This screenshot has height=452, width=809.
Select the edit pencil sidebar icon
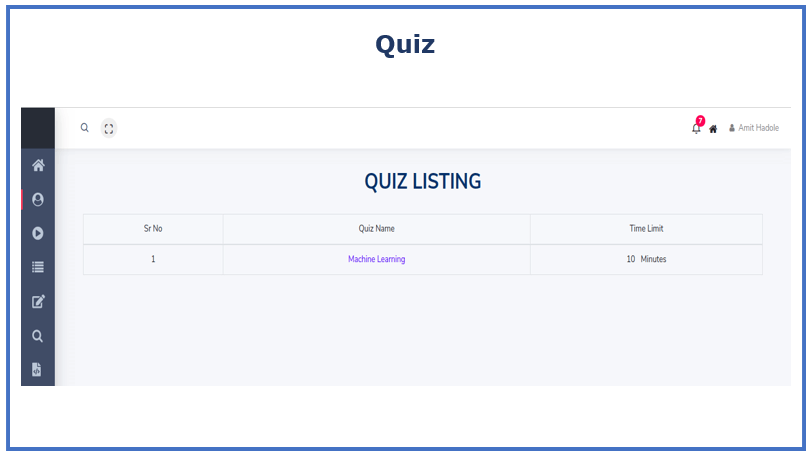point(38,301)
